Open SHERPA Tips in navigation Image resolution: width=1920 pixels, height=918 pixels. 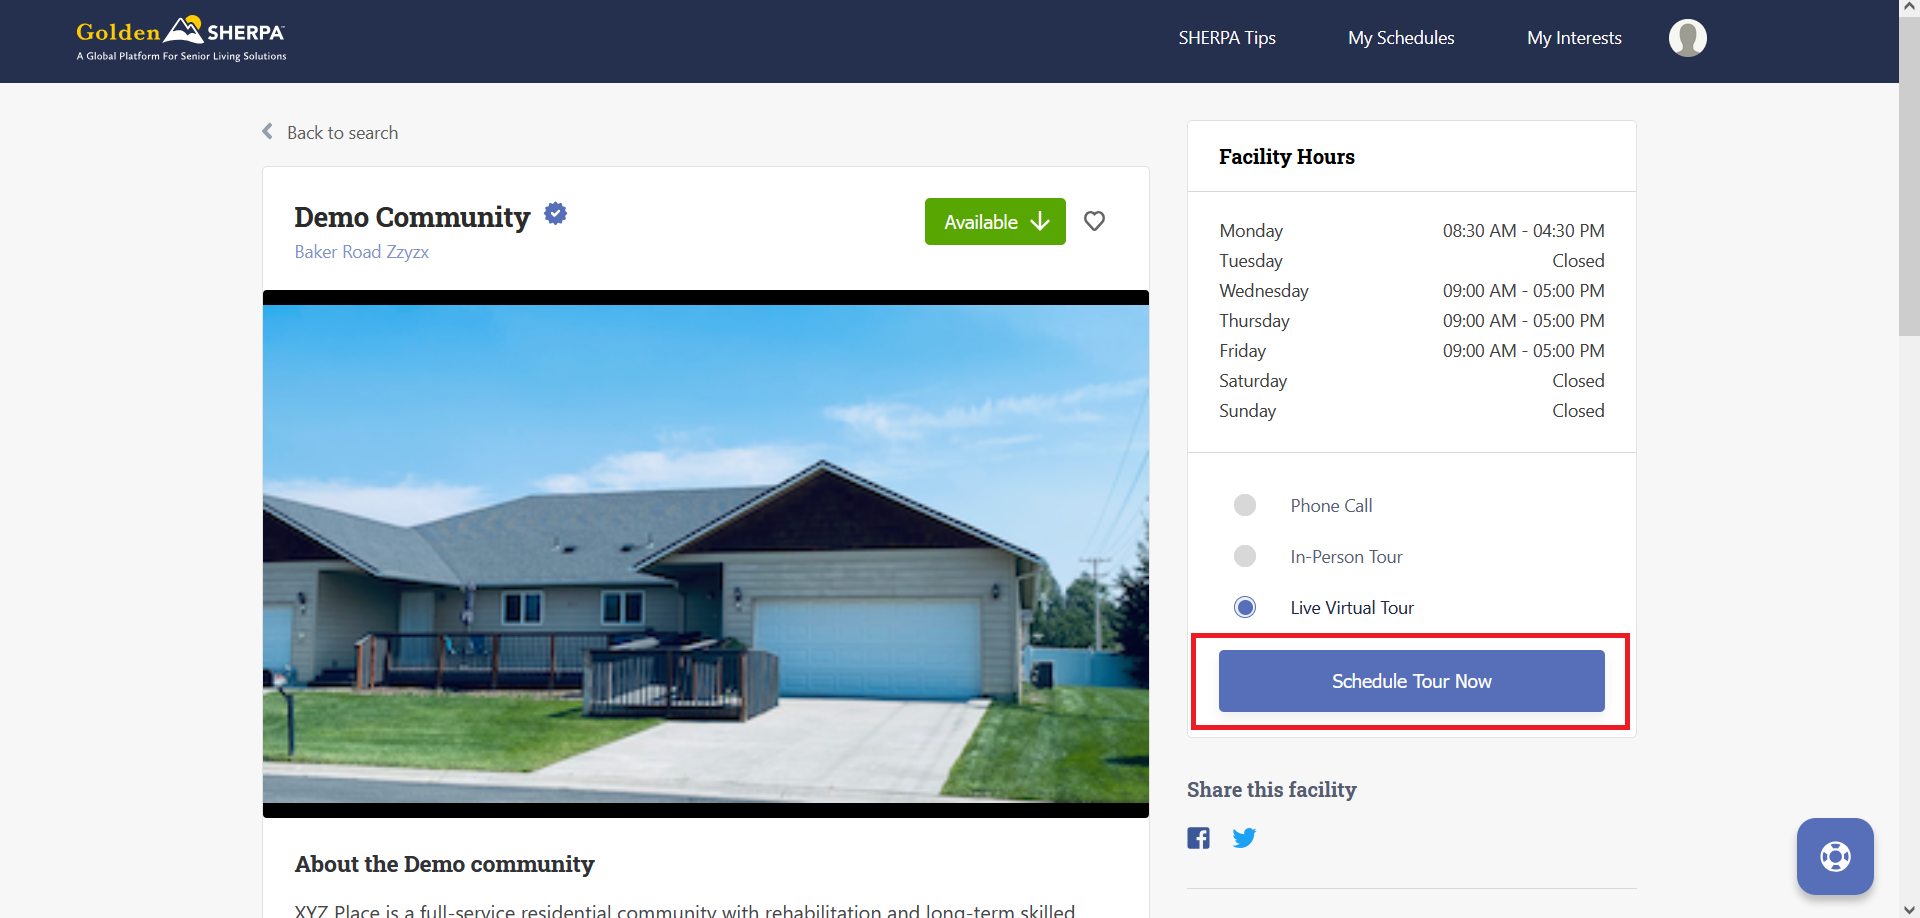(1227, 38)
